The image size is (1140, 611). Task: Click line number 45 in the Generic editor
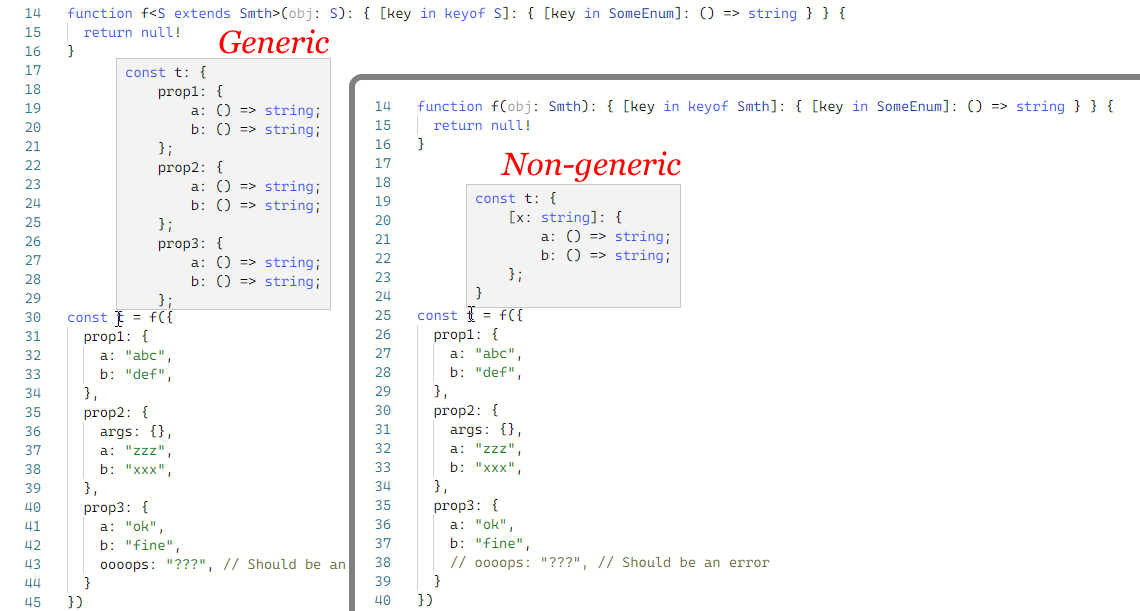(33, 602)
